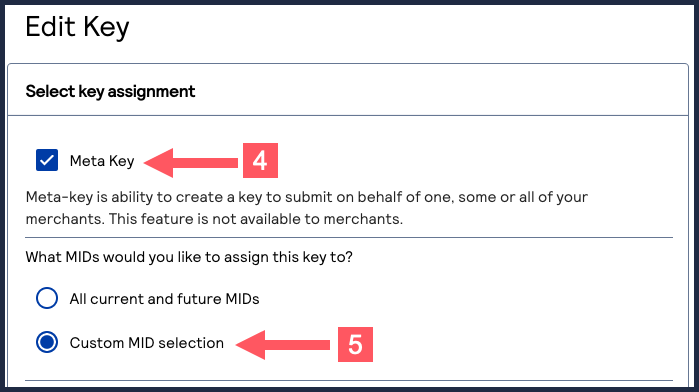Click the "Meta Key" label text
This screenshot has height=392, width=699.
pyautogui.click(x=102, y=161)
